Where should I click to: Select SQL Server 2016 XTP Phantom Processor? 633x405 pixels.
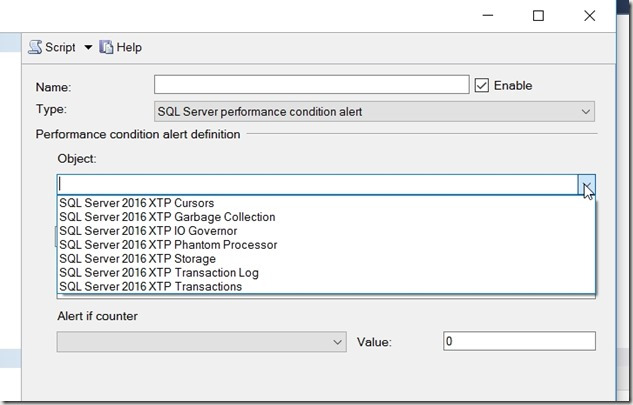(168, 245)
